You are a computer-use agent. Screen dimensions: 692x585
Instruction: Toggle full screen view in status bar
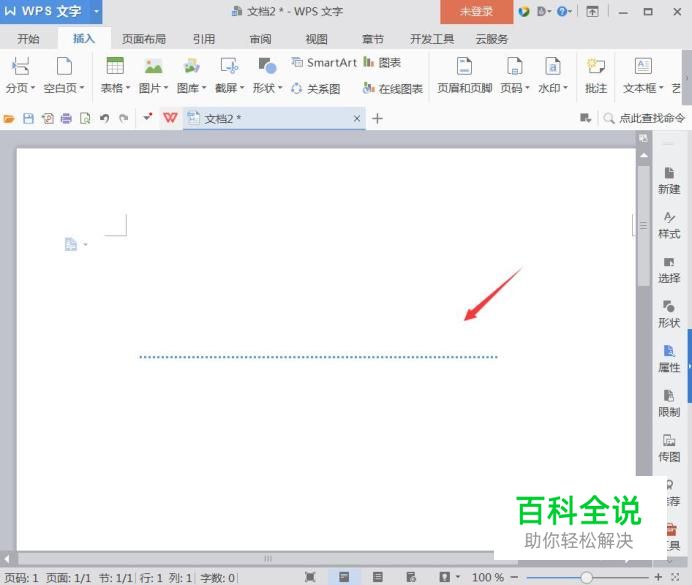(x=310, y=577)
